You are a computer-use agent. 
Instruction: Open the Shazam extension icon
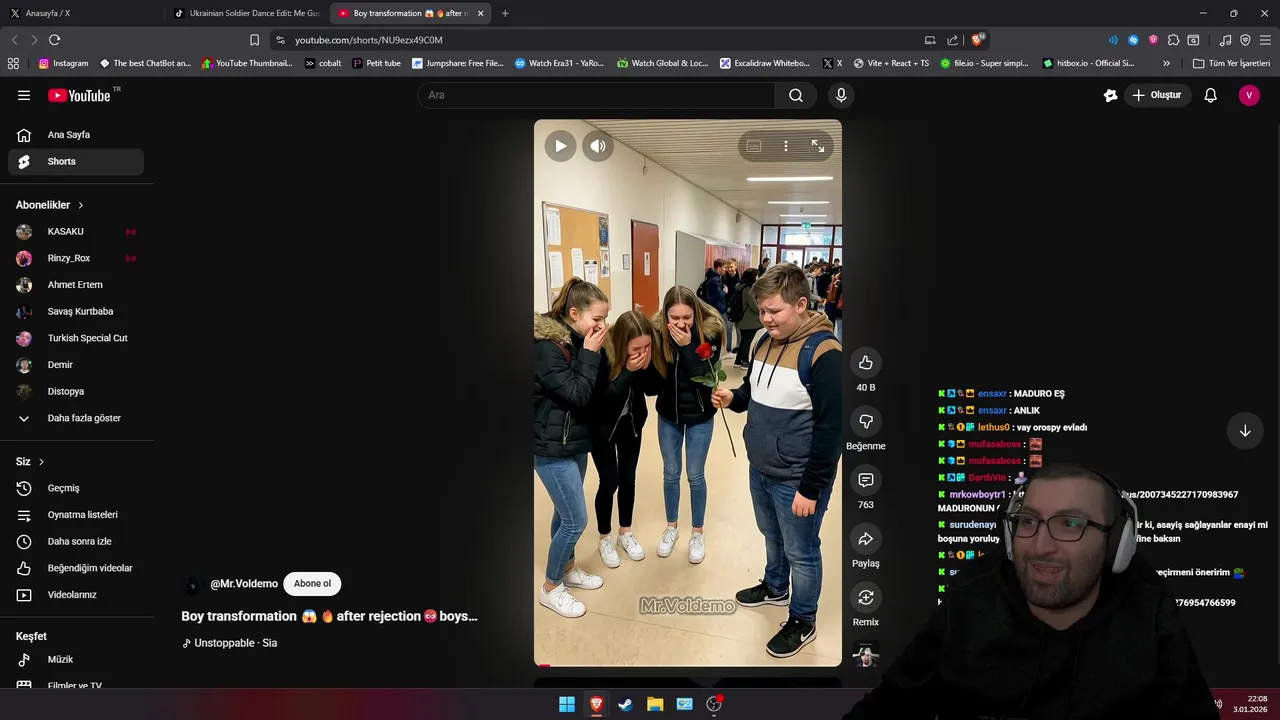[1133, 40]
